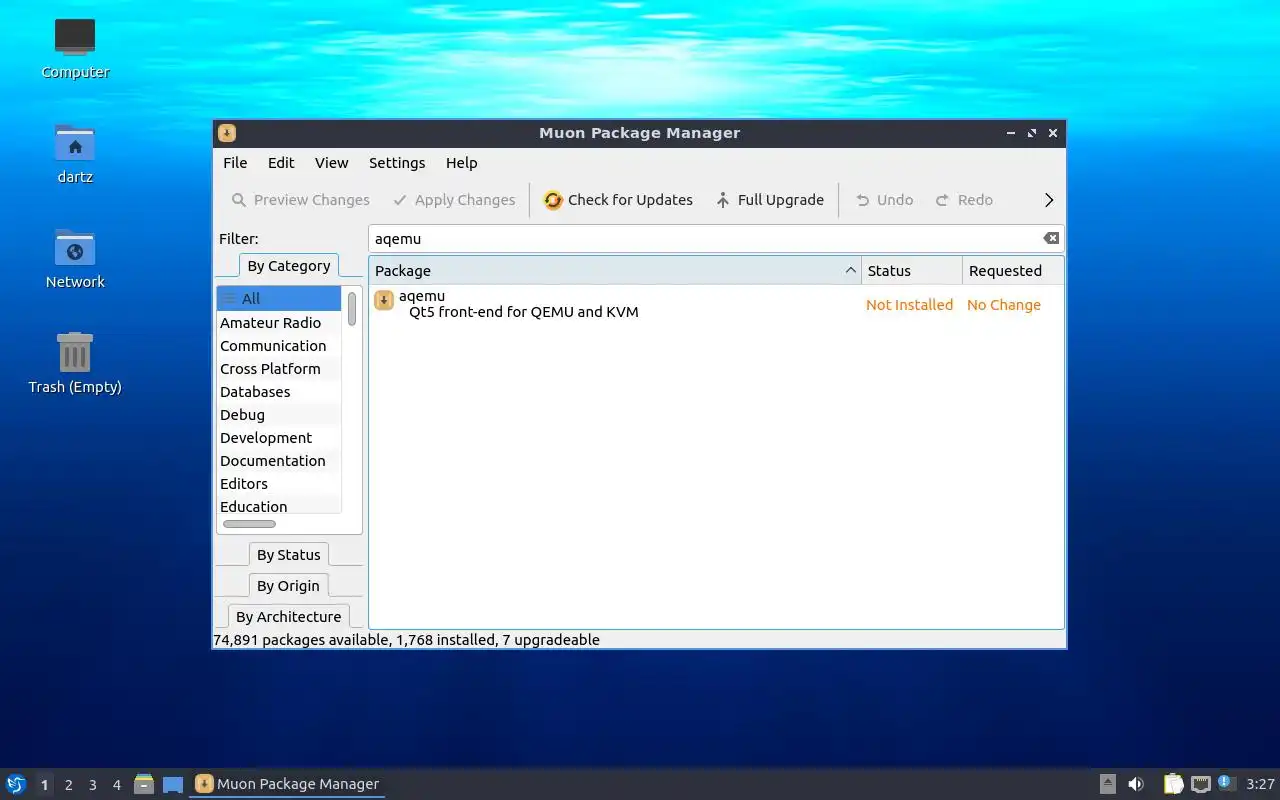Click the Redo toolbar button
The height and width of the screenshot is (800, 1280).
[x=964, y=200]
